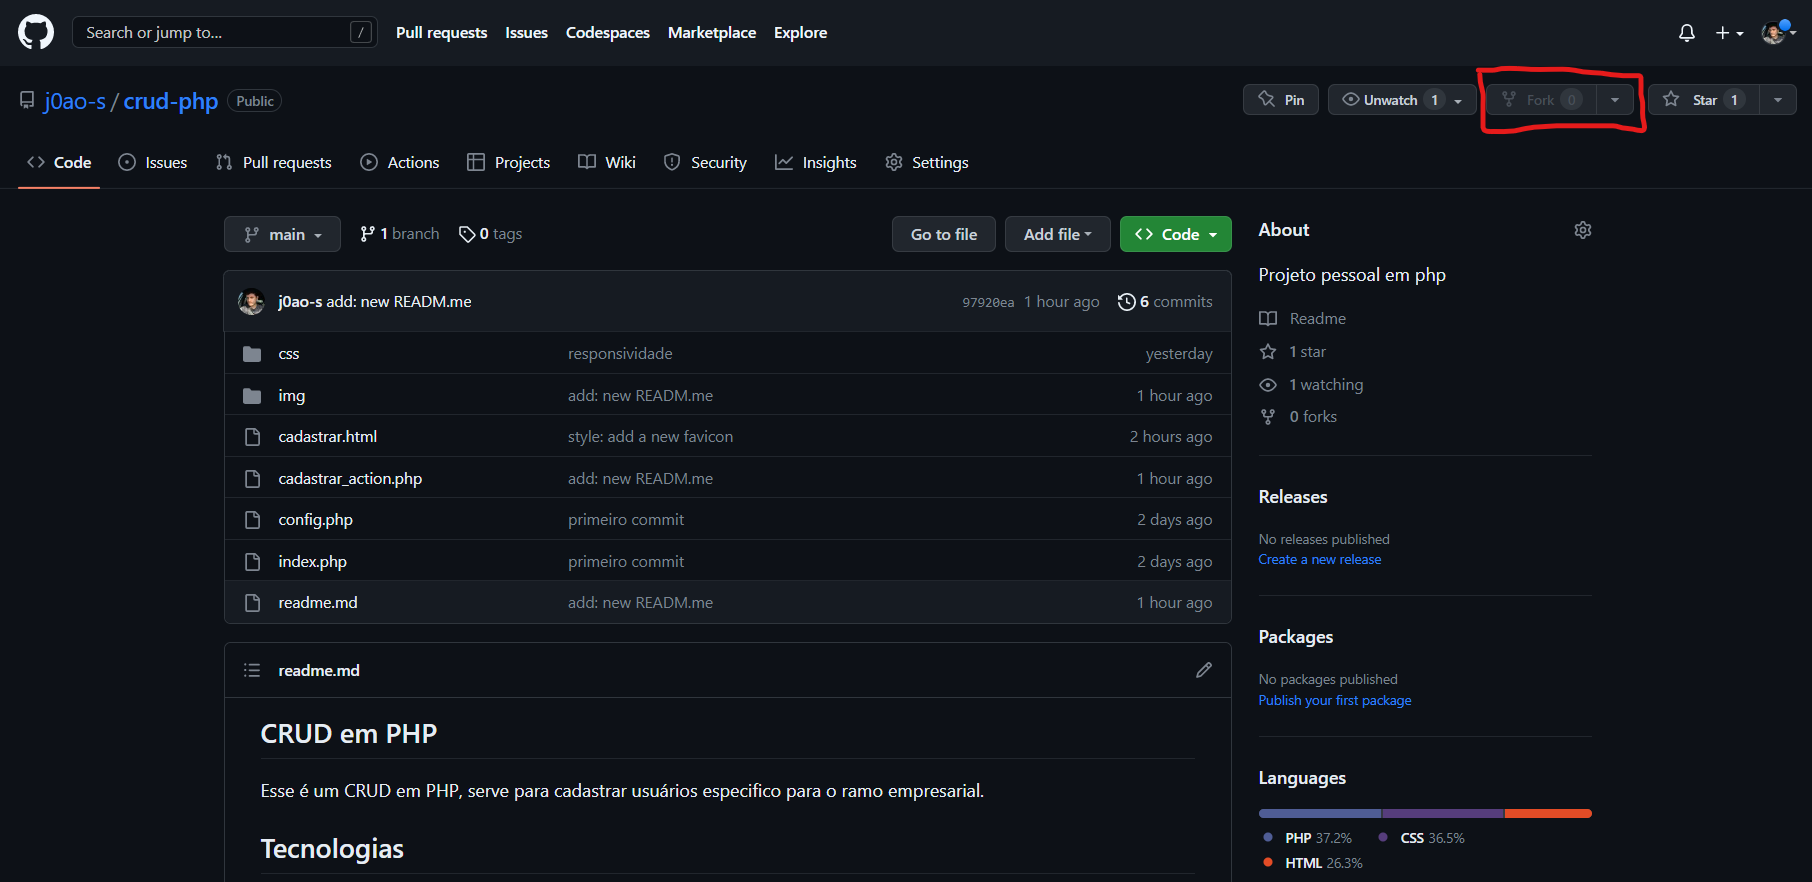Open the j0ao-s owner profile link

point(75,101)
